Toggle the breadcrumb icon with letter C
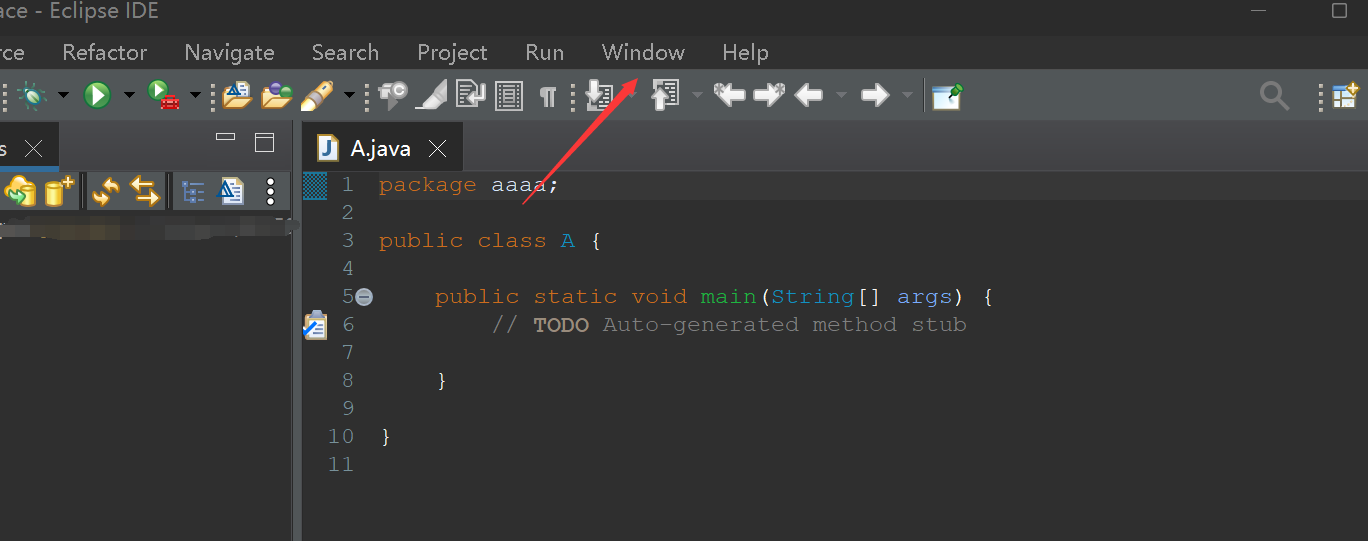This screenshot has width=1368, height=541. [393, 95]
